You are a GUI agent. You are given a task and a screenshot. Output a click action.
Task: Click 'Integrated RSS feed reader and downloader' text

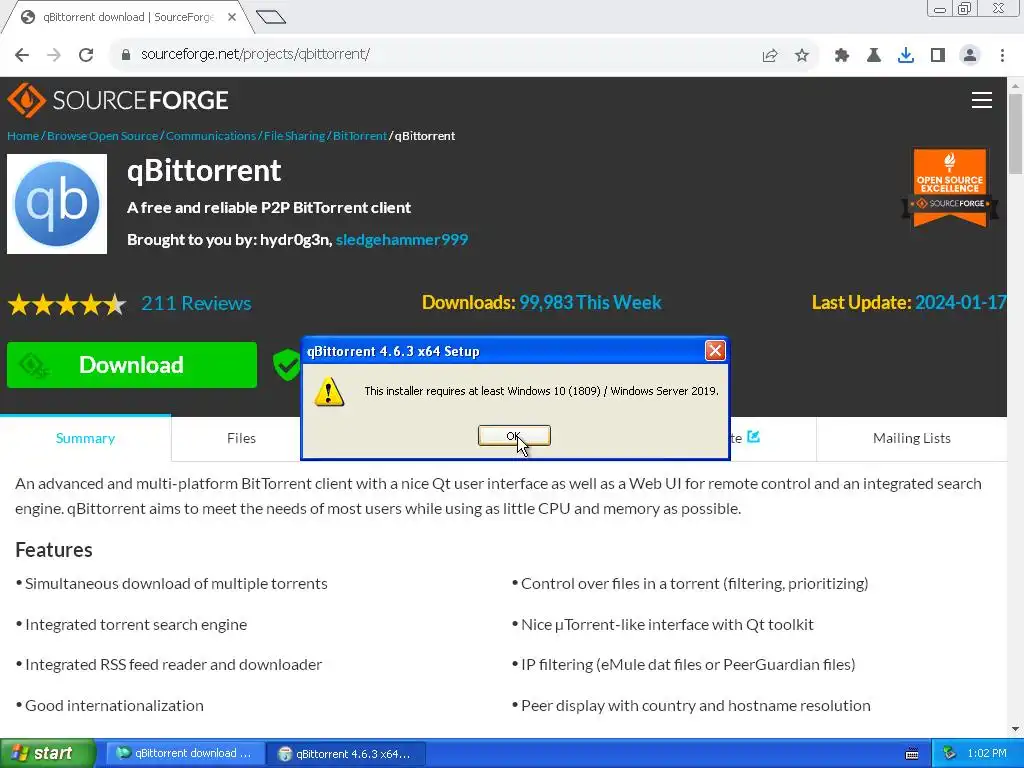point(174,664)
